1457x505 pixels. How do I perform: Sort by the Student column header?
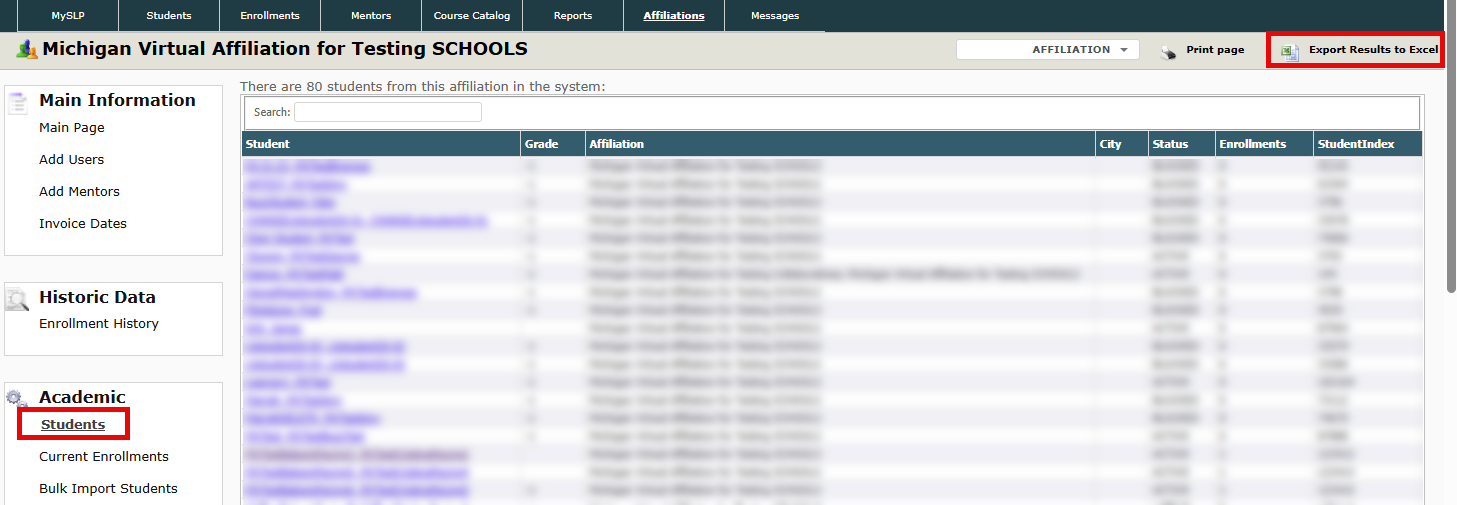pyautogui.click(x=381, y=144)
